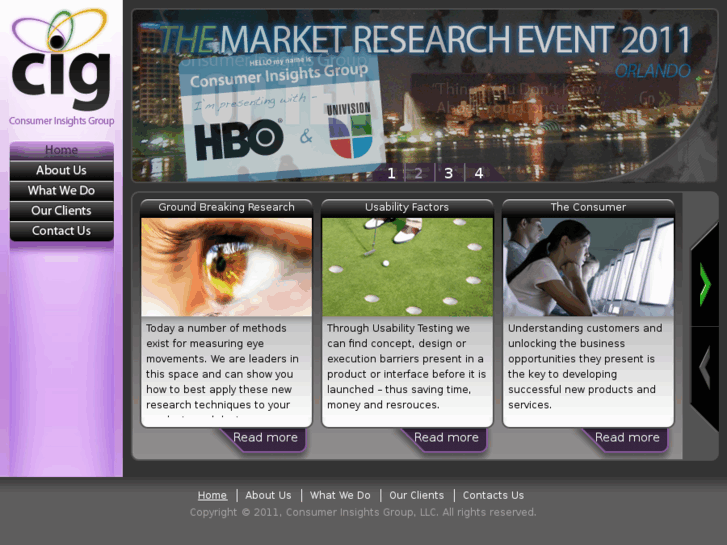The width and height of the screenshot is (727, 545).
Task: Go to banner slide 1
Action: (391, 173)
